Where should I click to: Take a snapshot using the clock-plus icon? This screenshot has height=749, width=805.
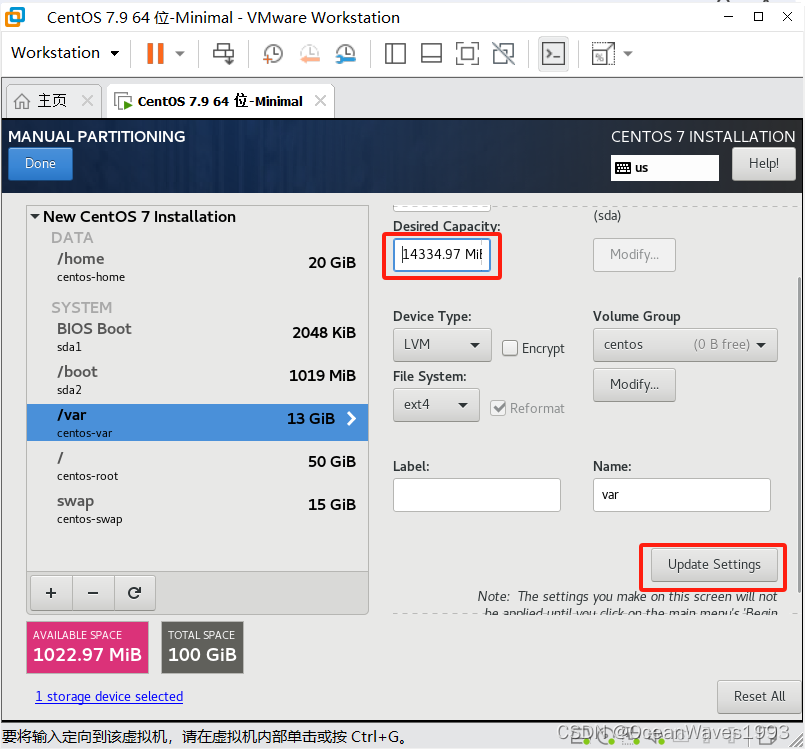point(273,53)
